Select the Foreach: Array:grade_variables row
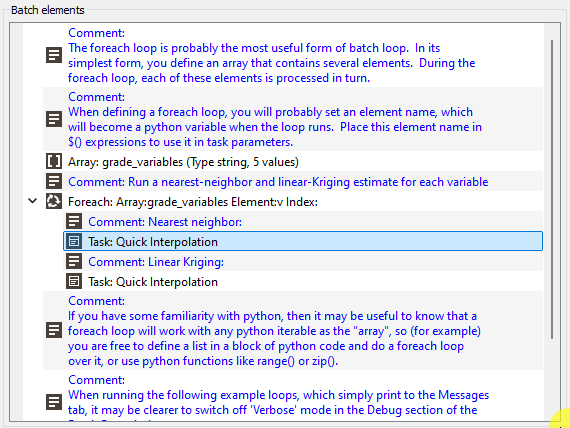 coord(293,201)
